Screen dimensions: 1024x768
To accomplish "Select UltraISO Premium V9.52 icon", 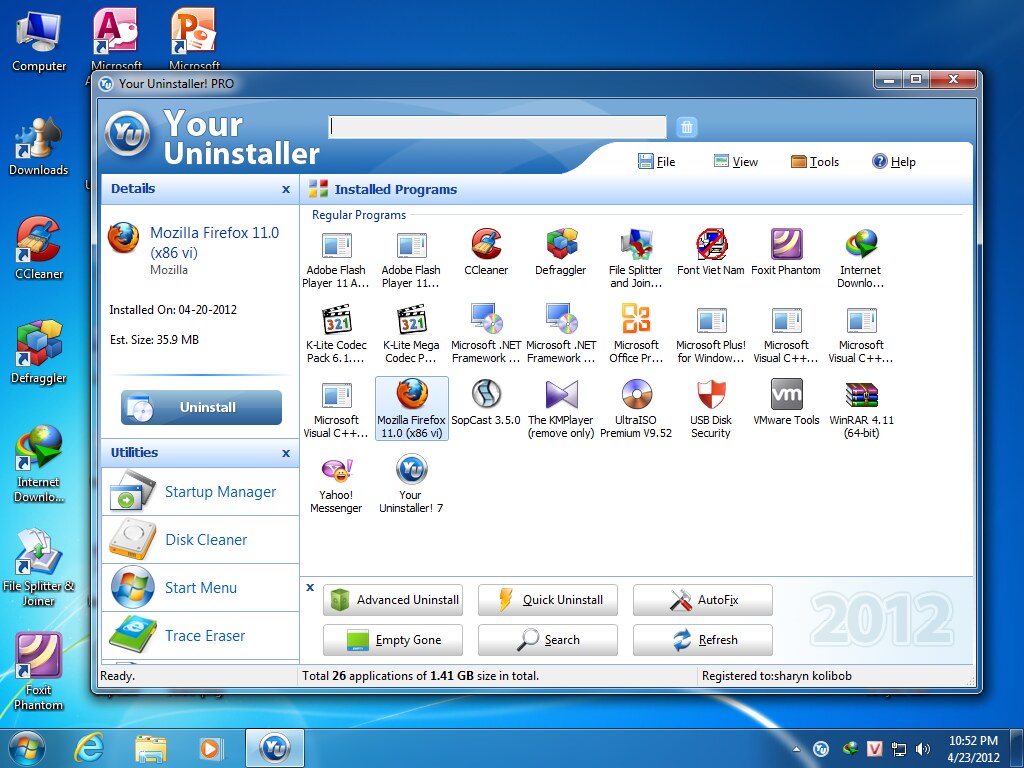I will tap(636, 396).
